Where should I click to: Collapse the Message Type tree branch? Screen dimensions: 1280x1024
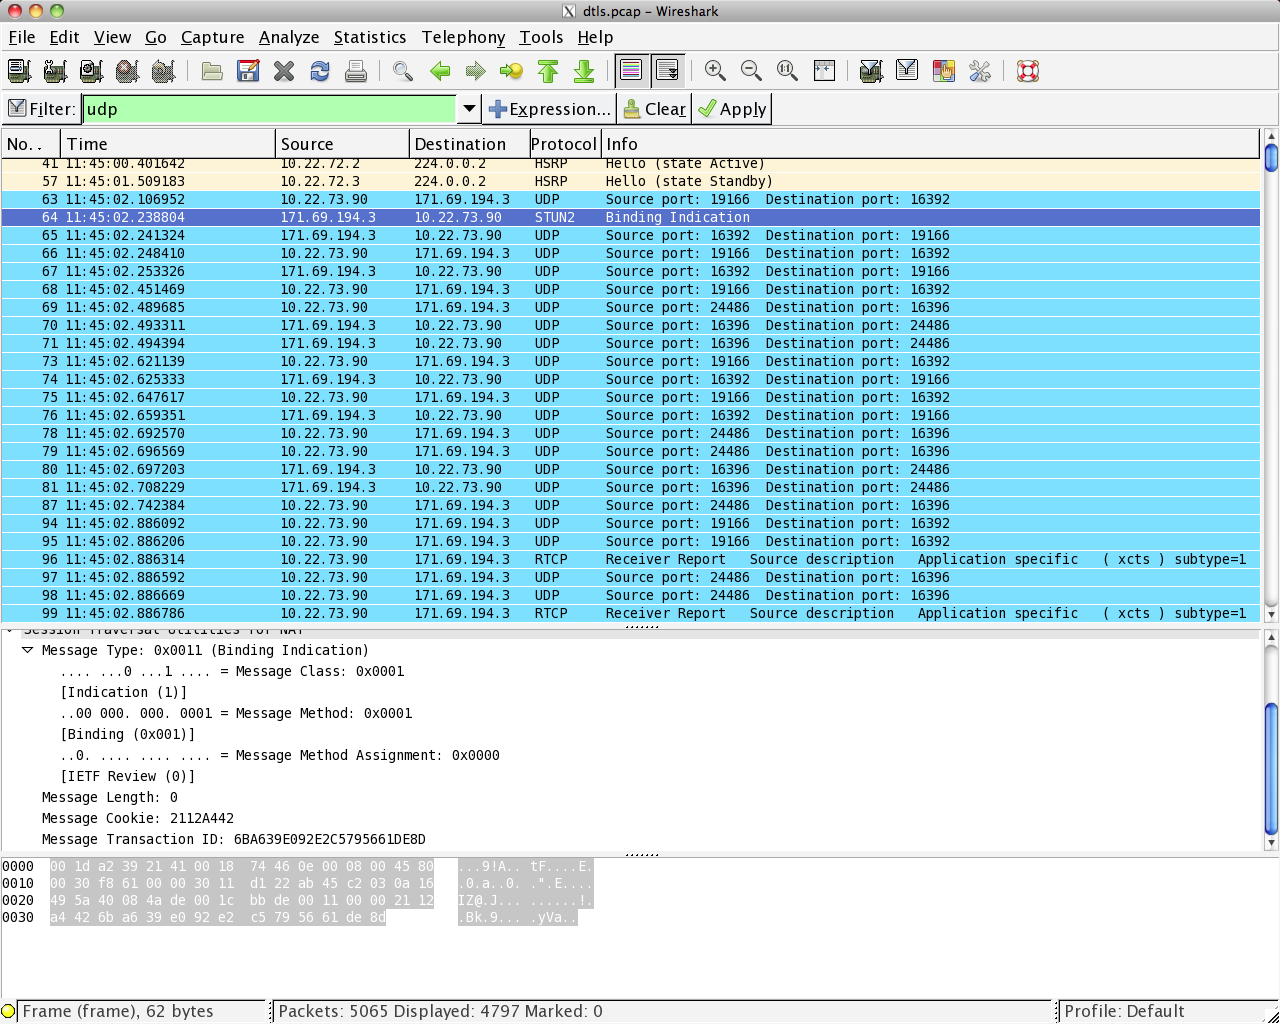tap(27, 650)
